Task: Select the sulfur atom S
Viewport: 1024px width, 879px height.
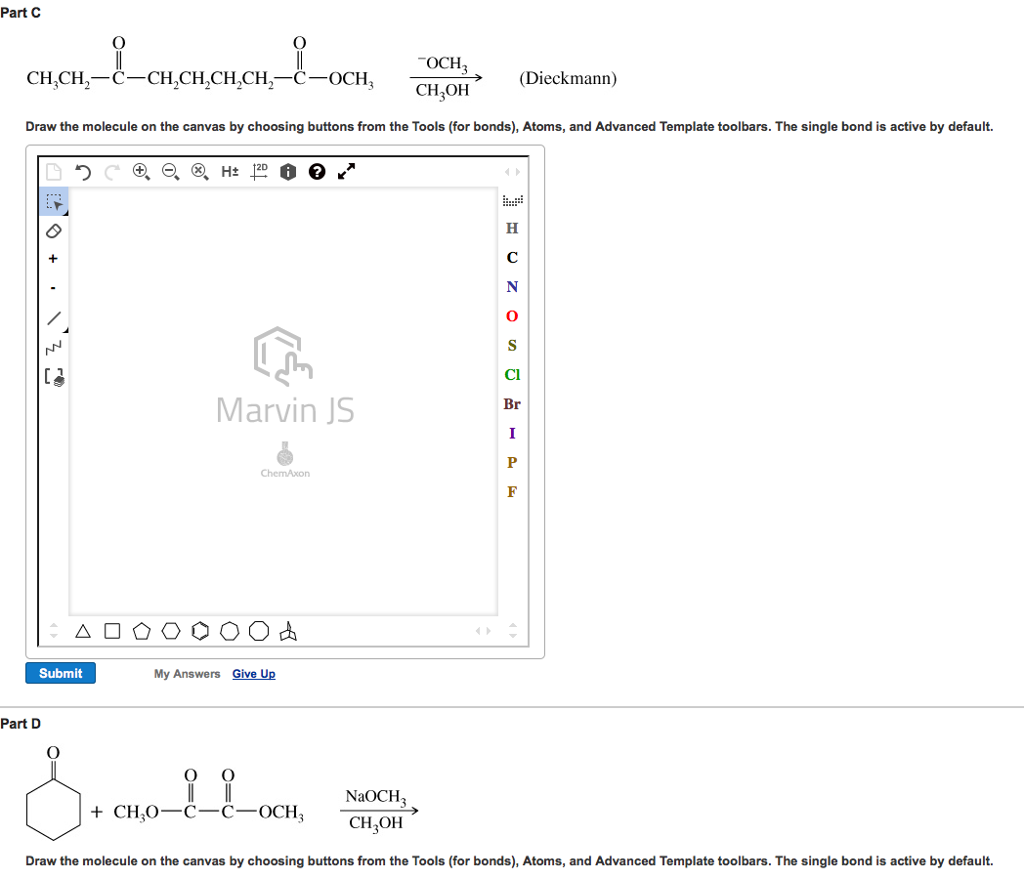Action: pyautogui.click(x=512, y=345)
